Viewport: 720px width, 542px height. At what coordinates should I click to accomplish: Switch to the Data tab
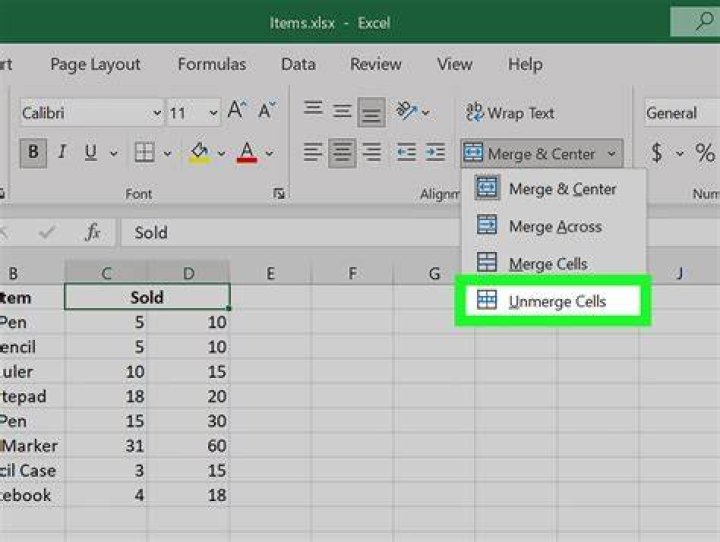[x=298, y=64]
